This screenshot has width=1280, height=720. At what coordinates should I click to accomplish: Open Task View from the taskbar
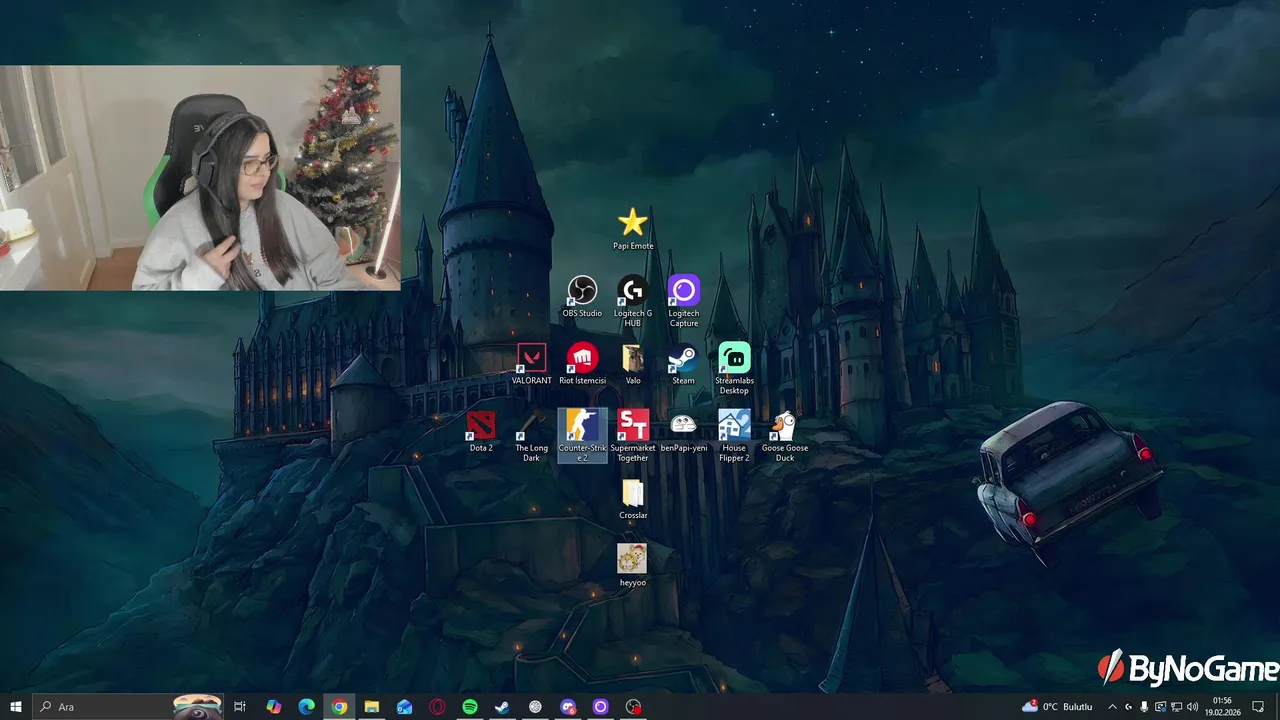240,707
